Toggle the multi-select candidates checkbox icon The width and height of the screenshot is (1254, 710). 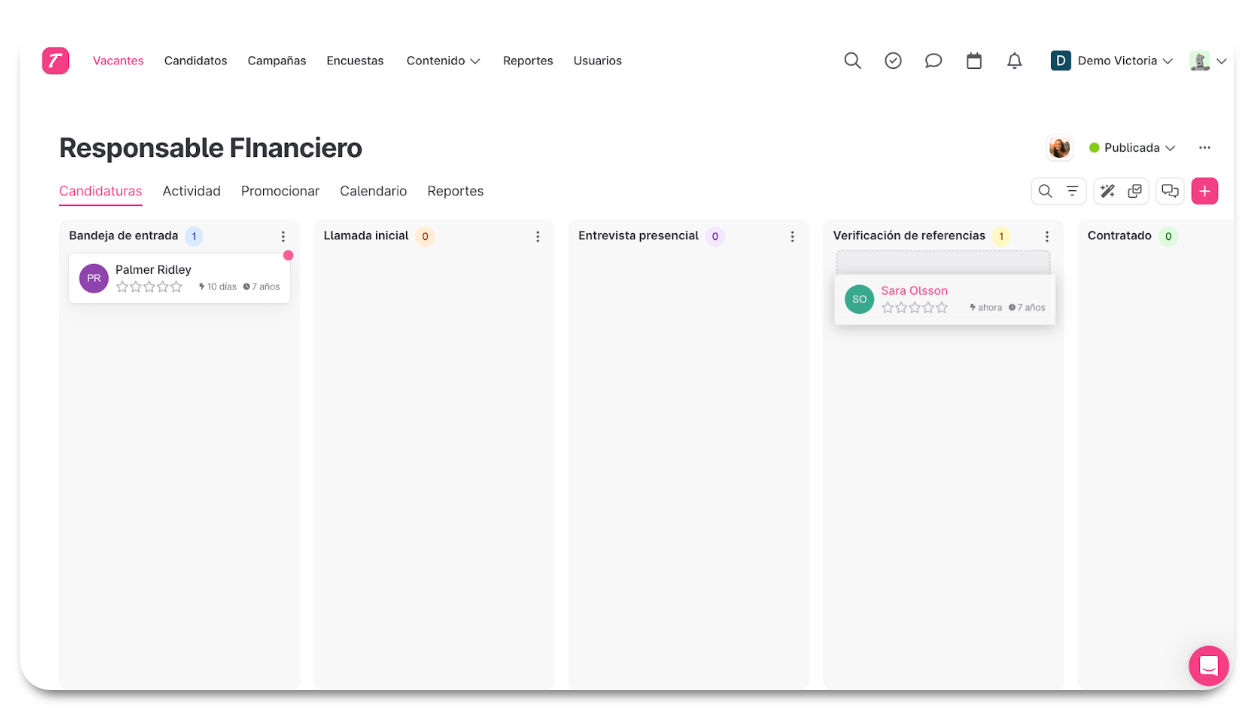click(x=1135, y=191)
